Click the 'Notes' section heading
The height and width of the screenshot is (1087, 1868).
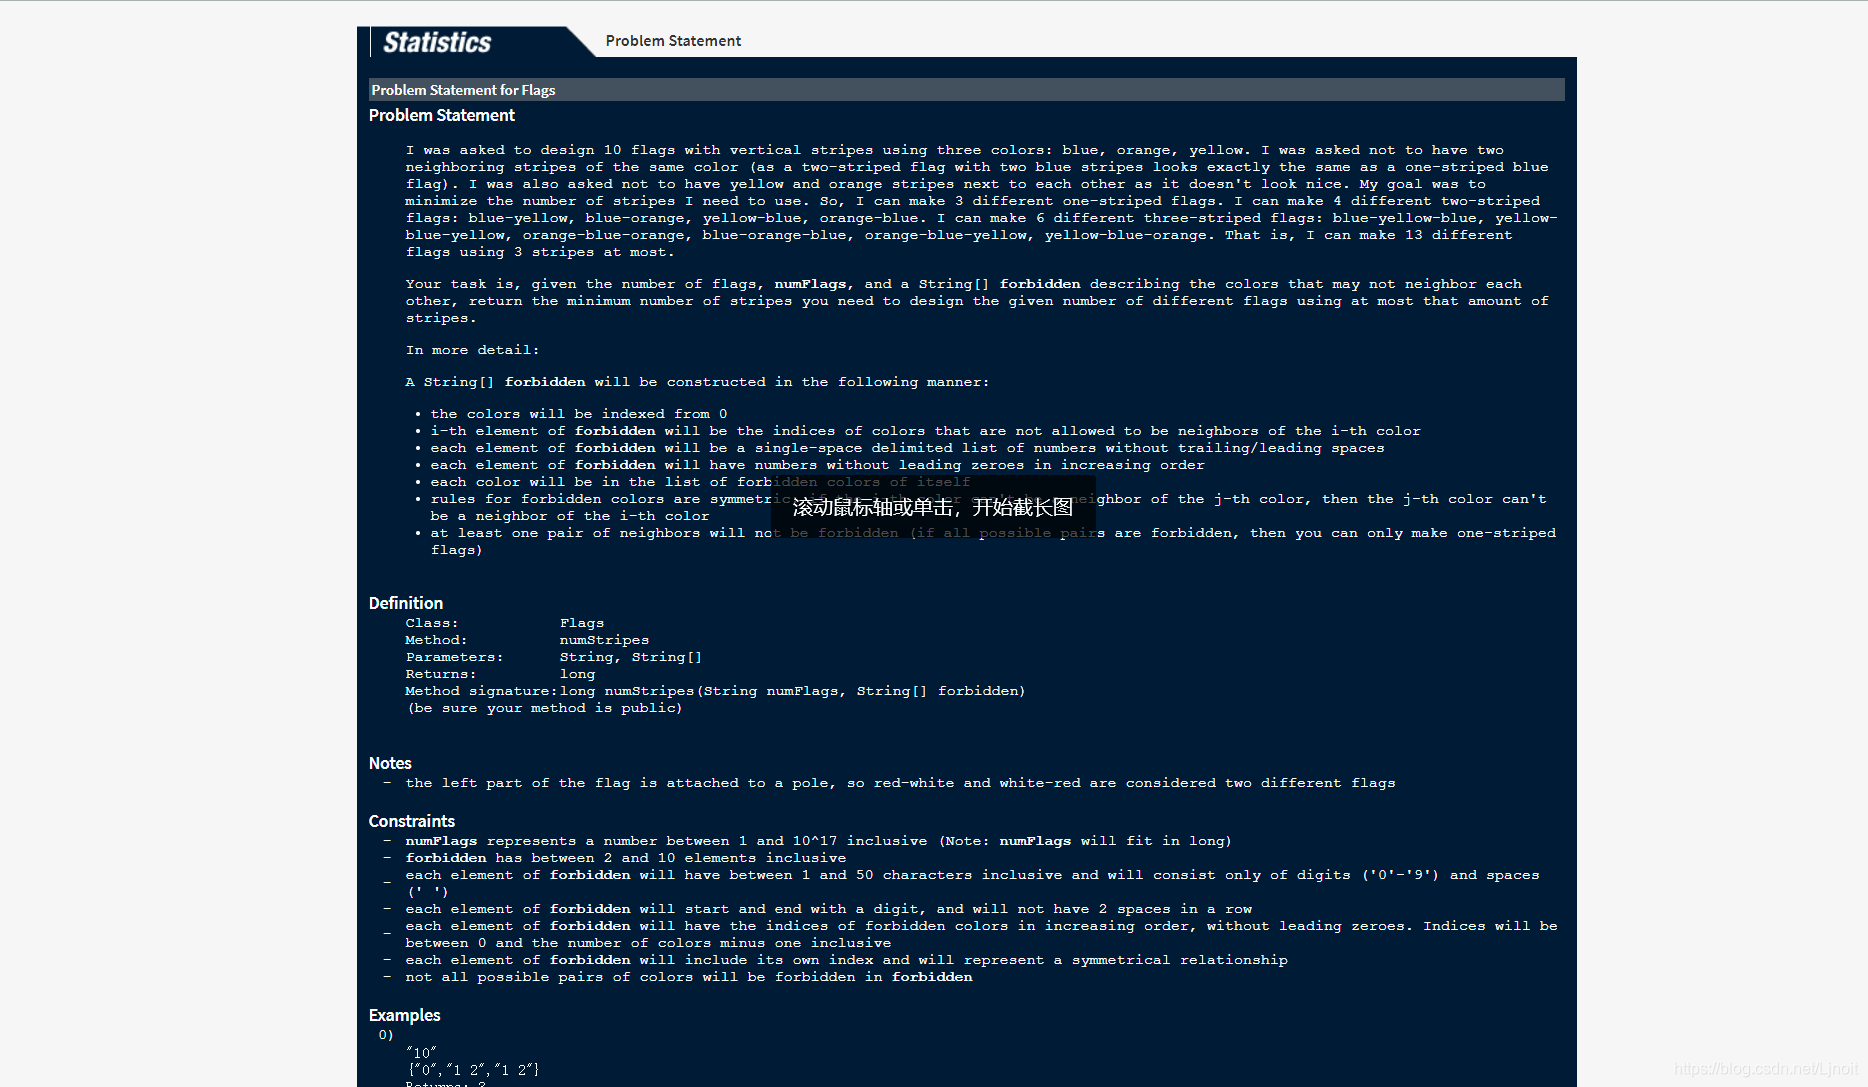click(390, 763)
